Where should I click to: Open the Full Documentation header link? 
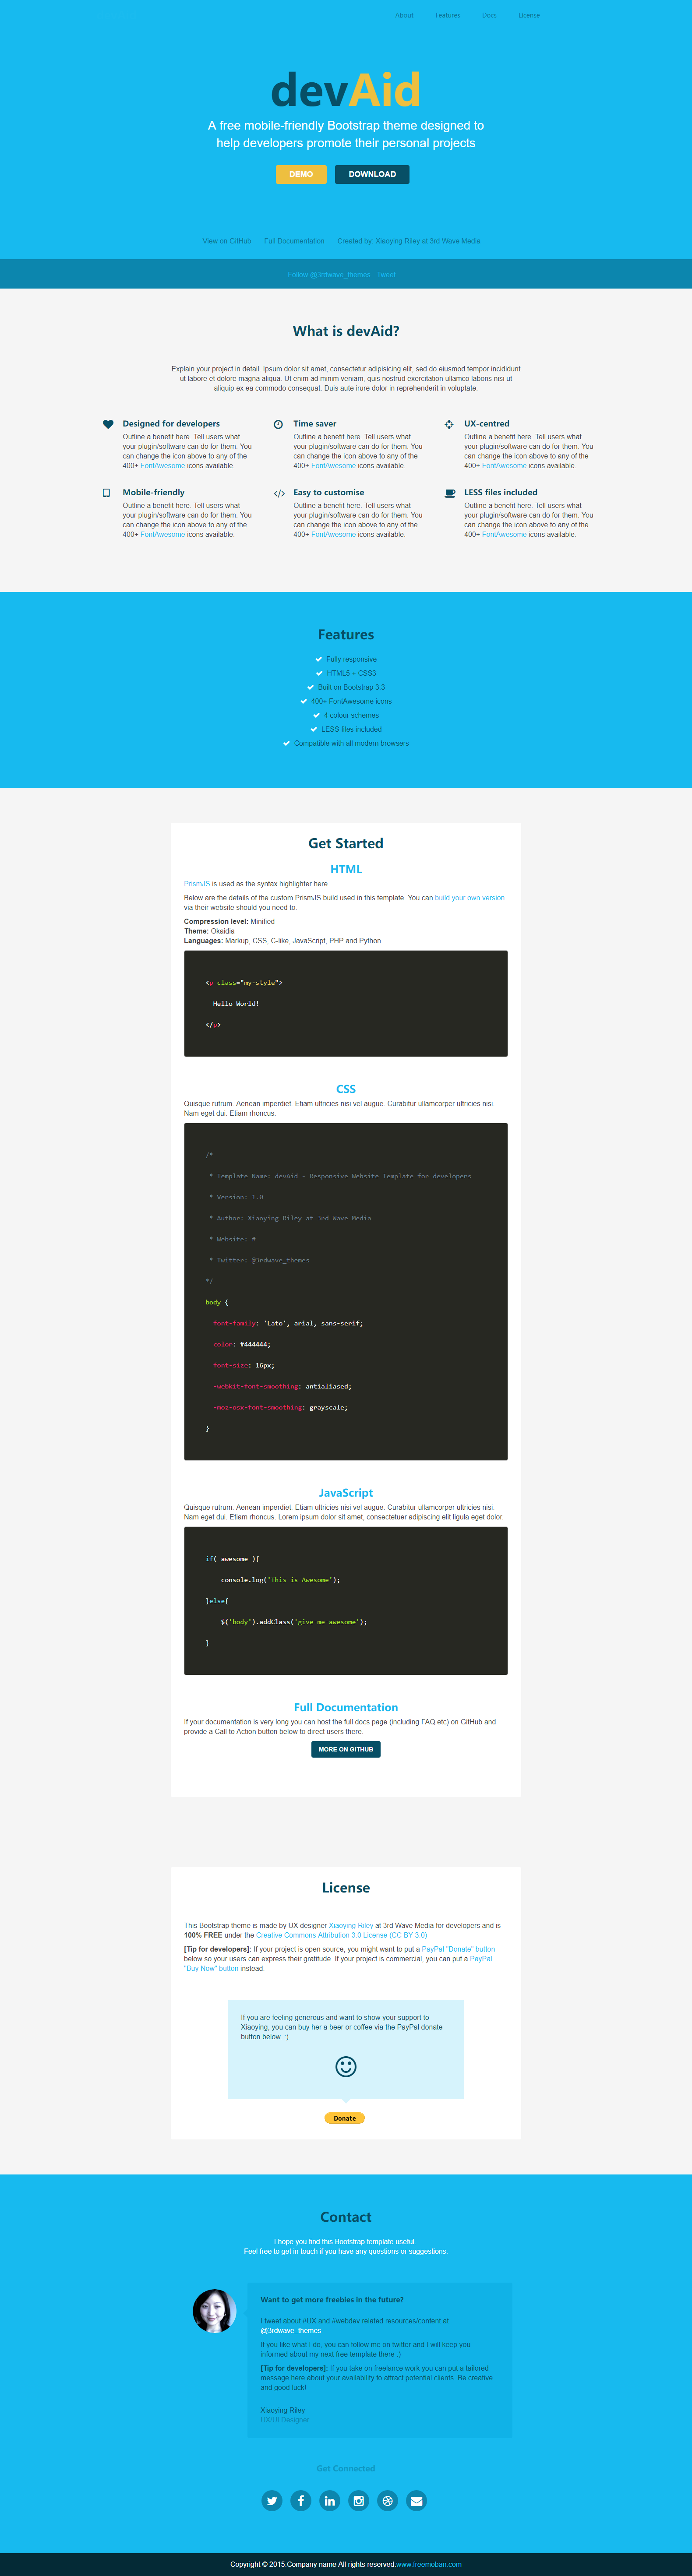(294, 241)
